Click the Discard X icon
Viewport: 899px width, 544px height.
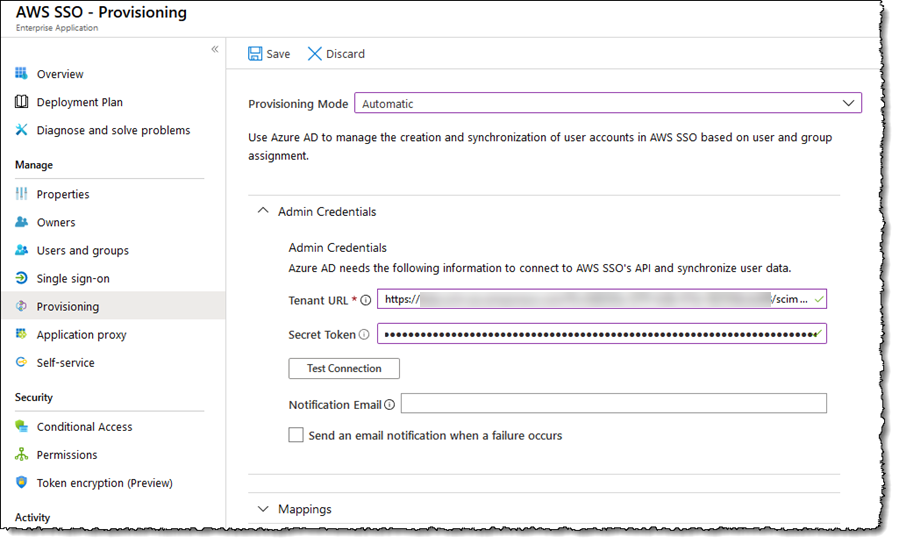314,54
